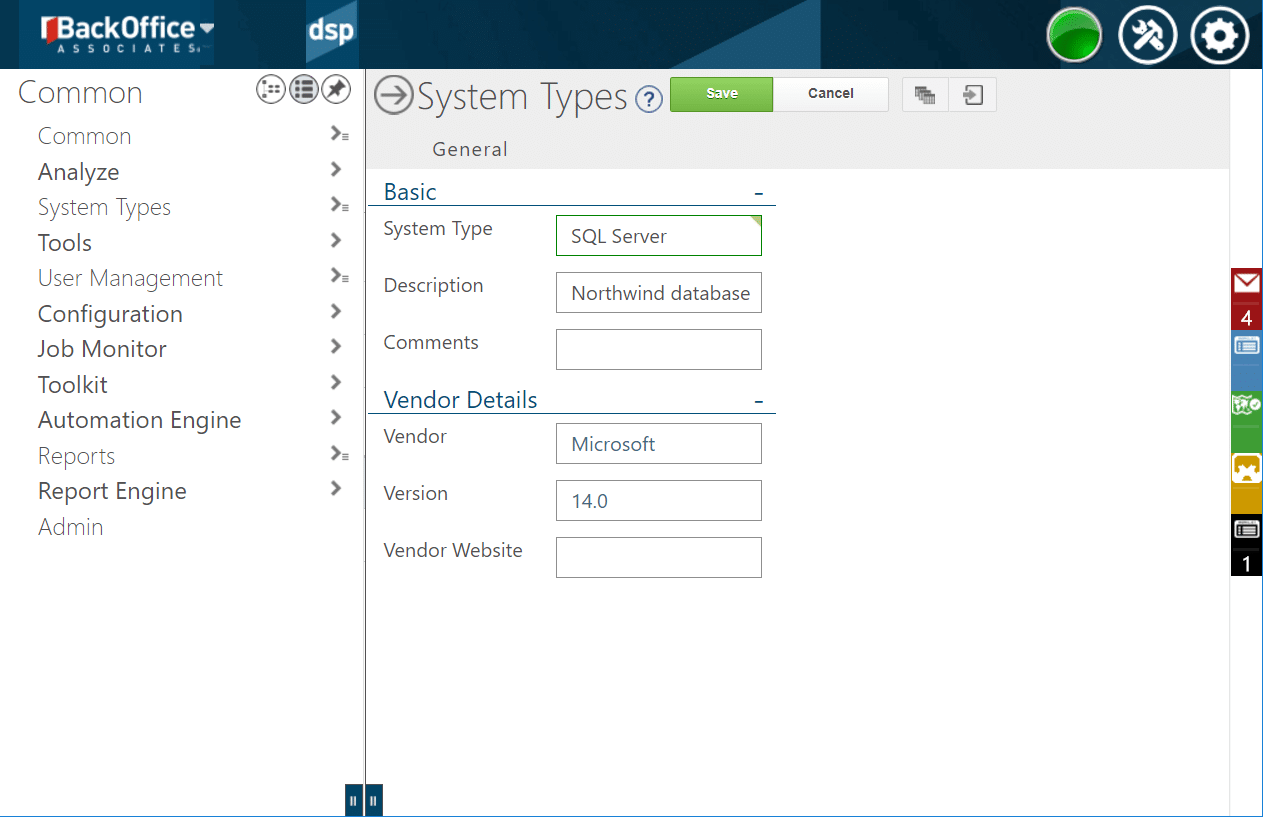Click the yellow puzzle piece sidebar icon
Screen dimensions: 1263x817
click(1246, 468)
